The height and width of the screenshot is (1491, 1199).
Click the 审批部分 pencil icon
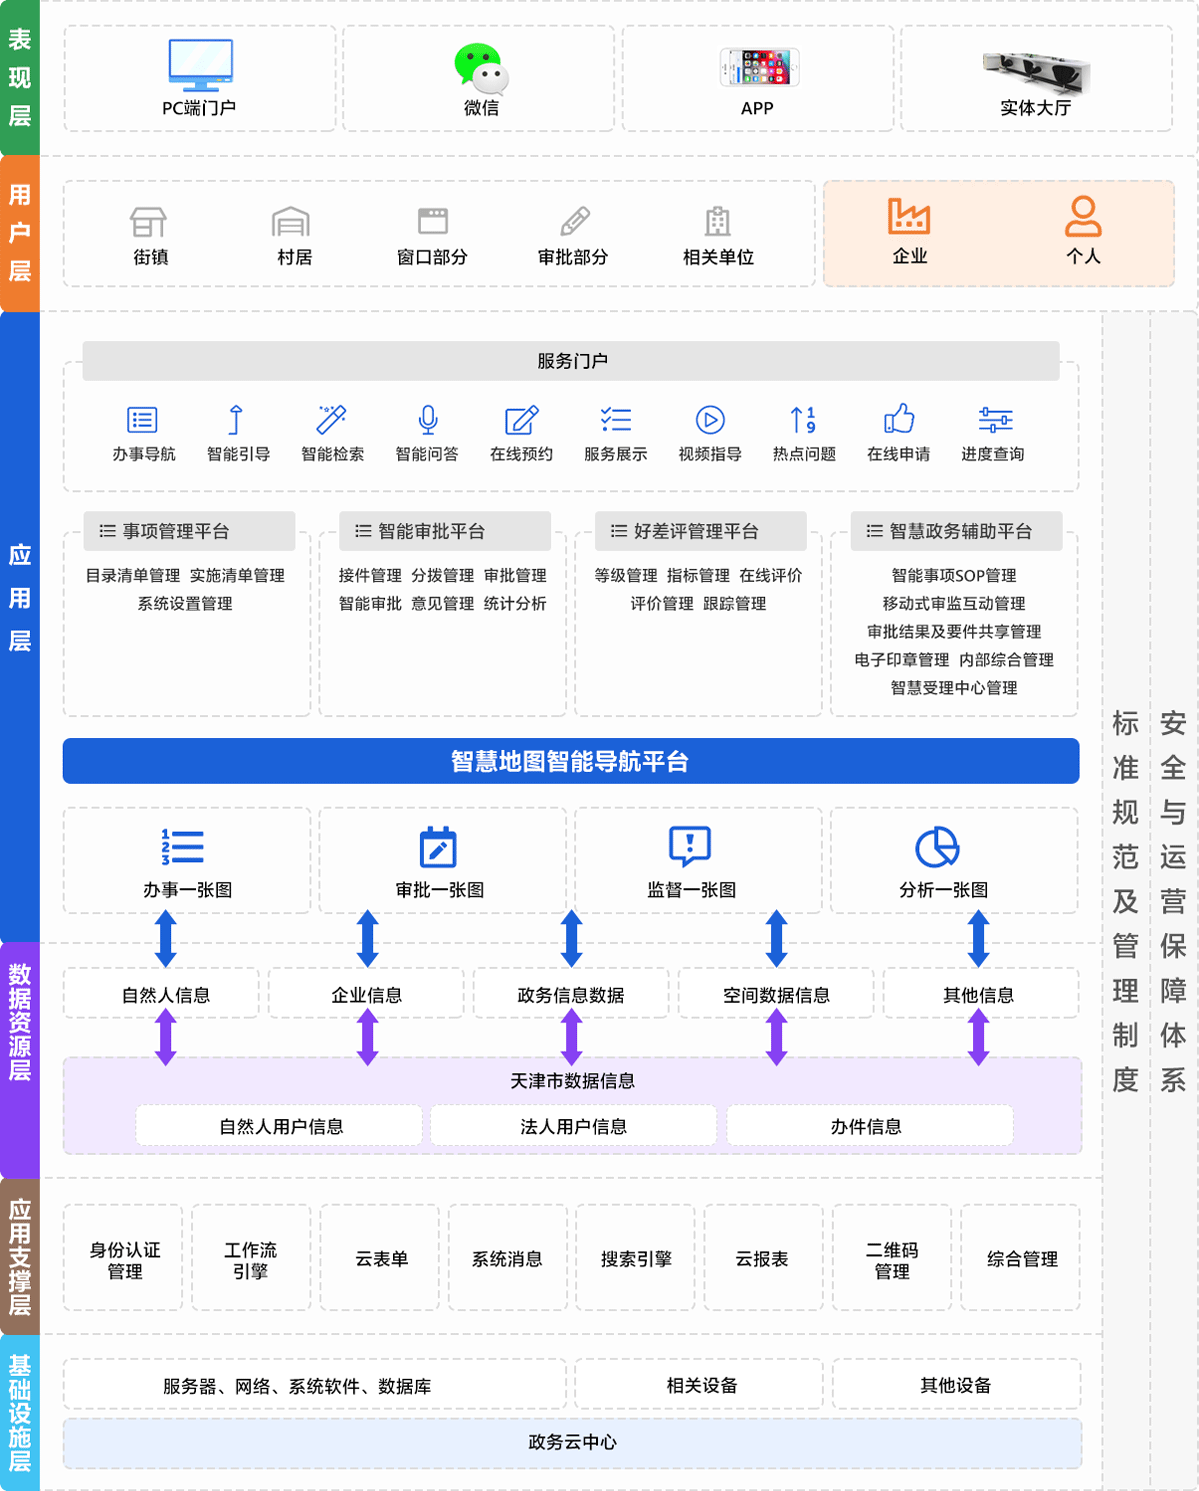(575, 221)
